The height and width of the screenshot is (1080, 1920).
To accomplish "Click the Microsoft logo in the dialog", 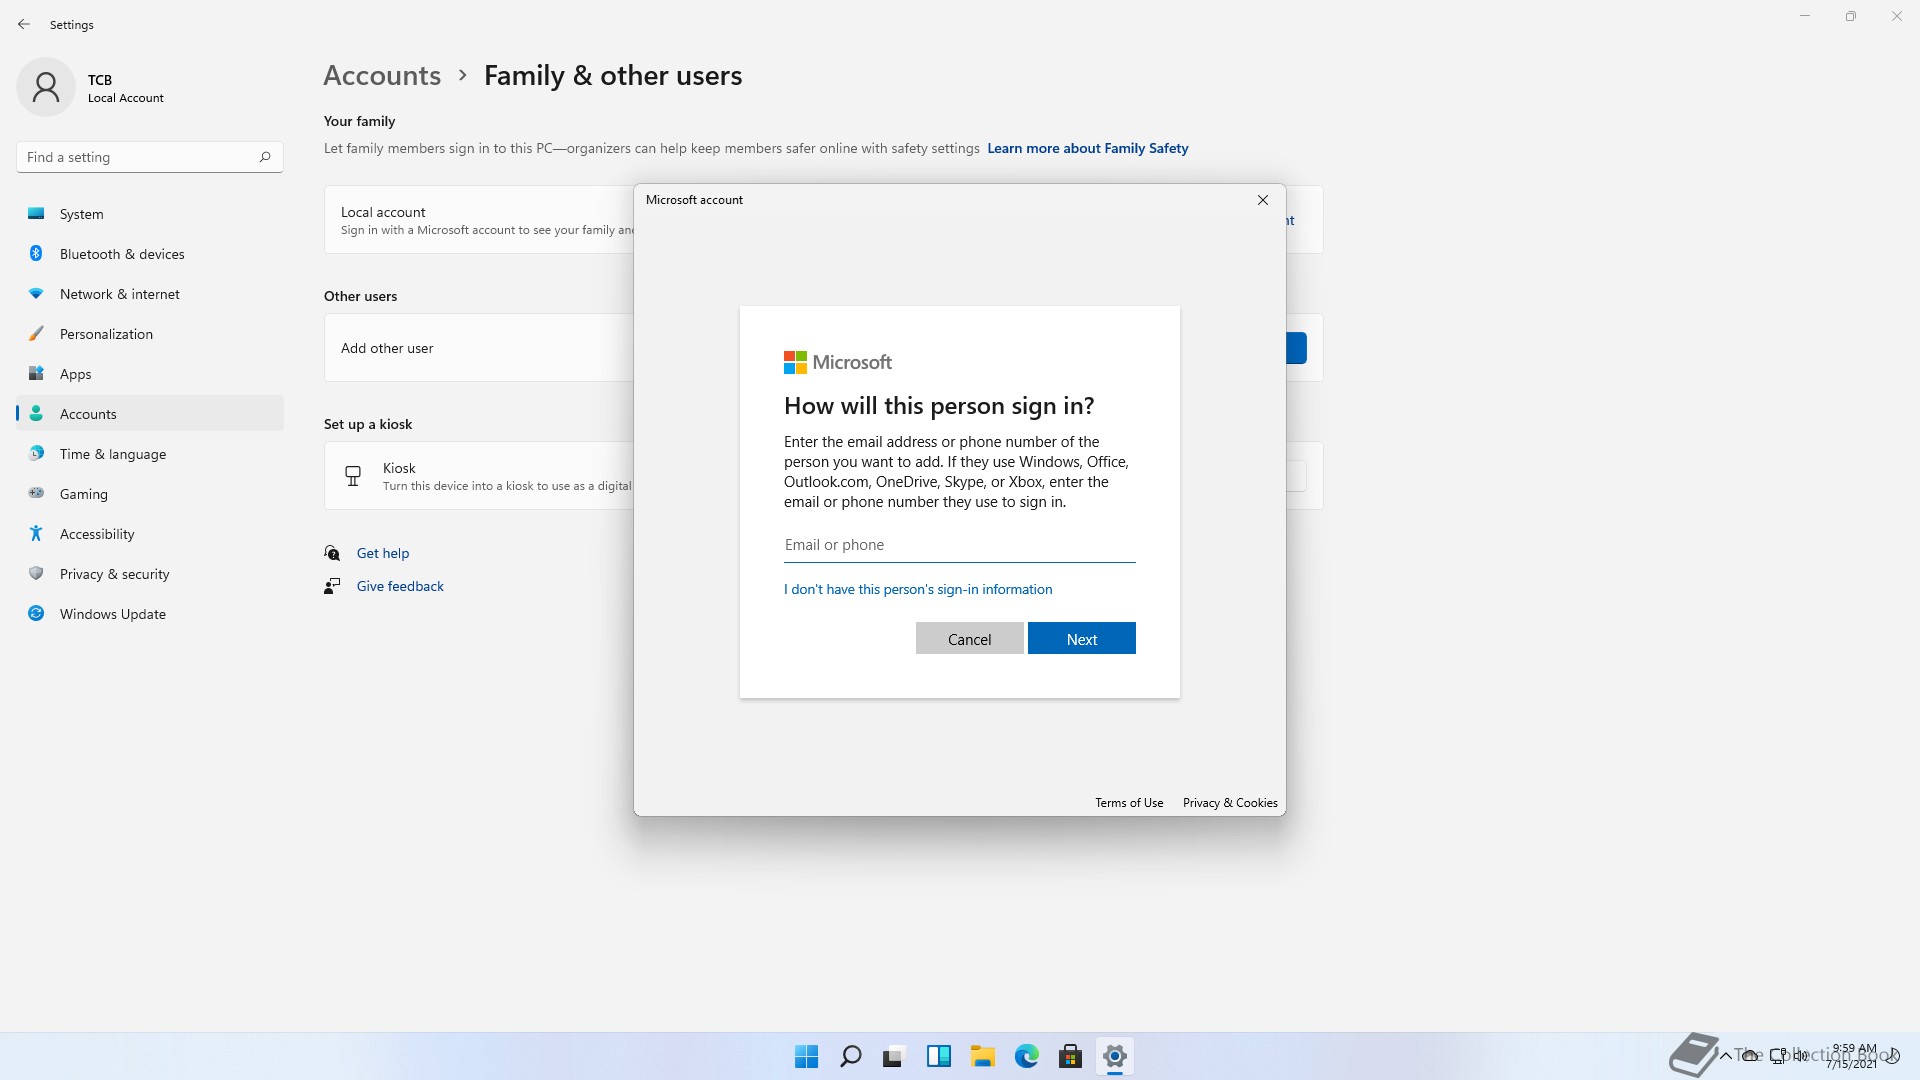I will pyautogui.click(x=838, y=362).
